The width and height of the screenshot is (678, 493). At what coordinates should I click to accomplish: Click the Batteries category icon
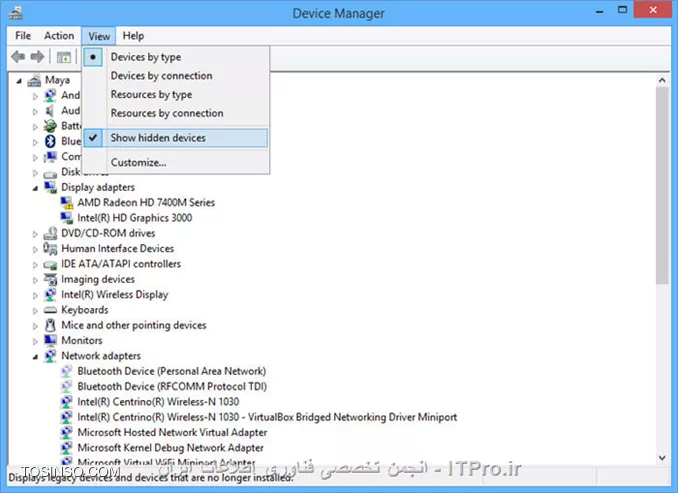pyautogui.click(x=50, y=126)
